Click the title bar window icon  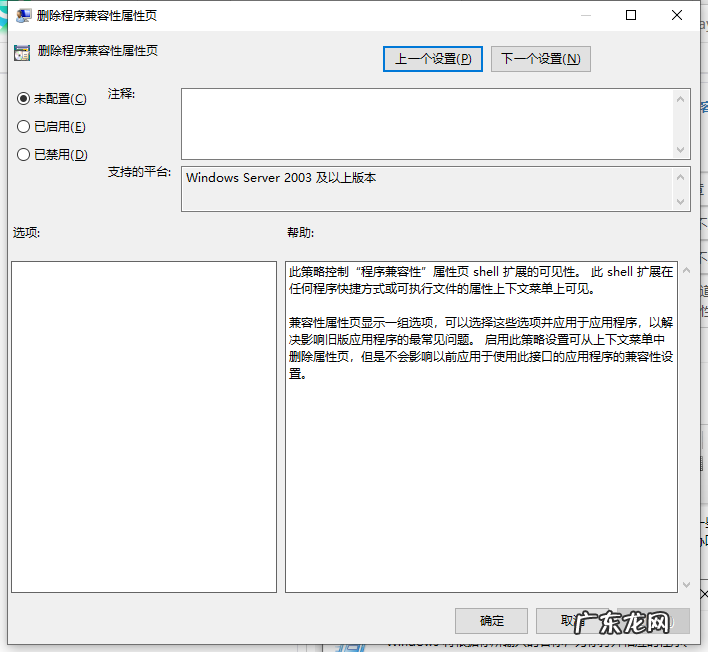point(23,16)
